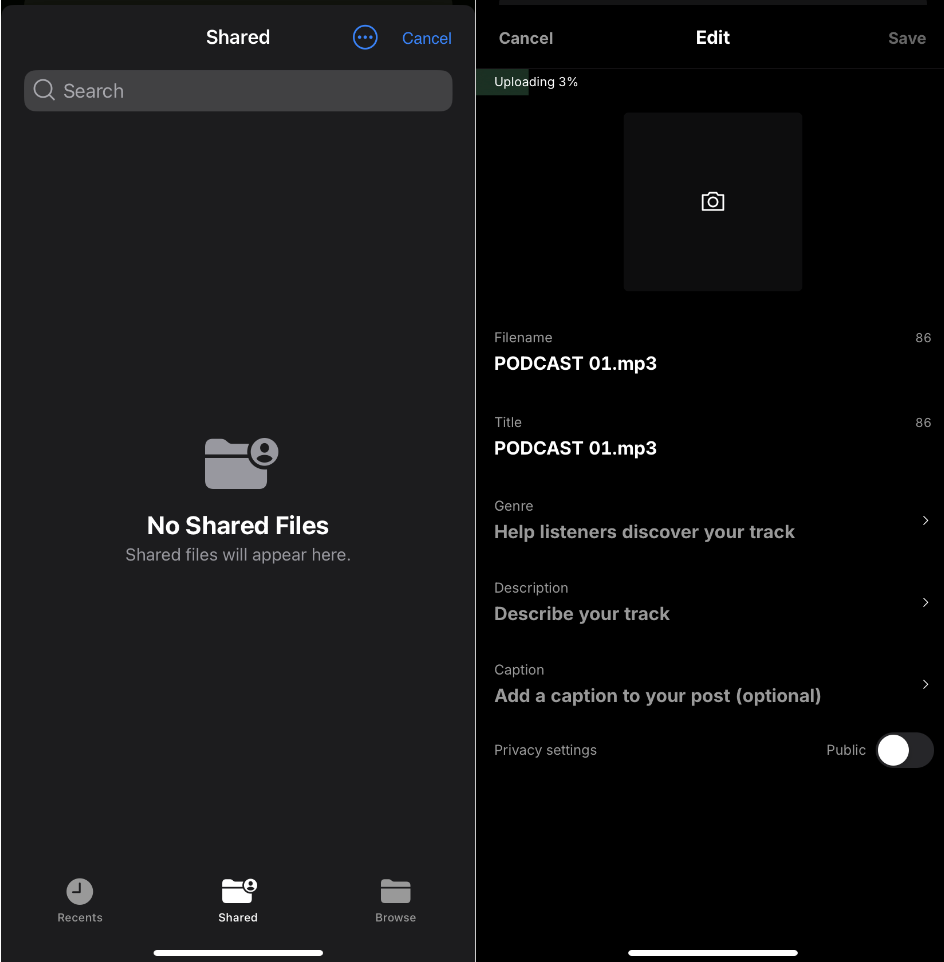The image size is (944, 962).
Task: Switch to the Recents tab
Action: [x=80, y=901]
